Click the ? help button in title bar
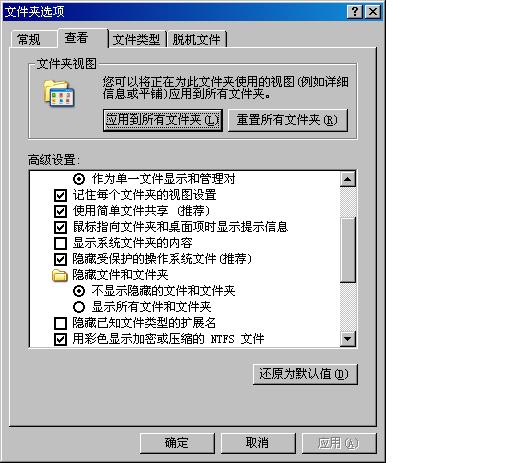Image resolution: width=512 pixels, height=463 pixels. click(354, 12)
